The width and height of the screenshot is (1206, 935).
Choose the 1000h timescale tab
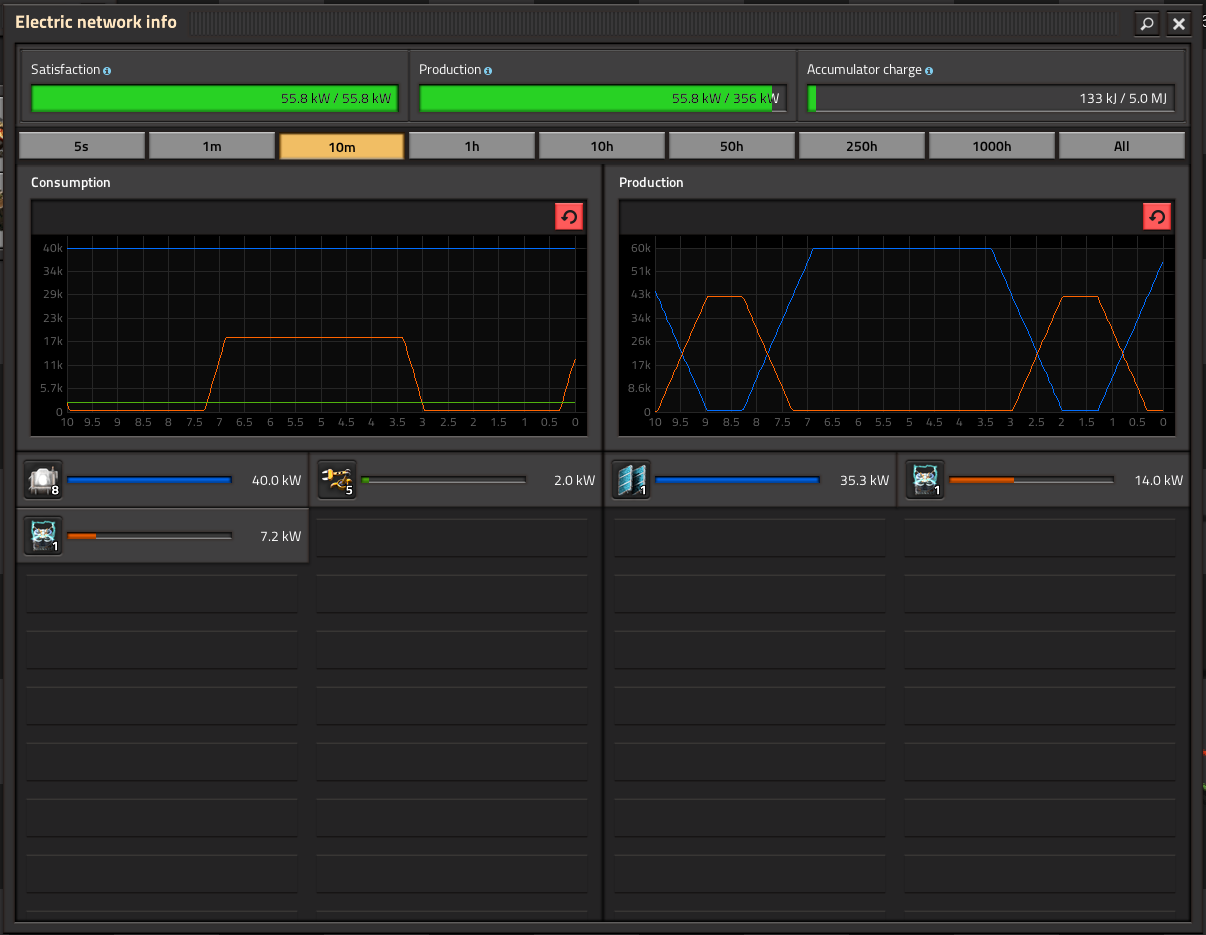point(991,146)
